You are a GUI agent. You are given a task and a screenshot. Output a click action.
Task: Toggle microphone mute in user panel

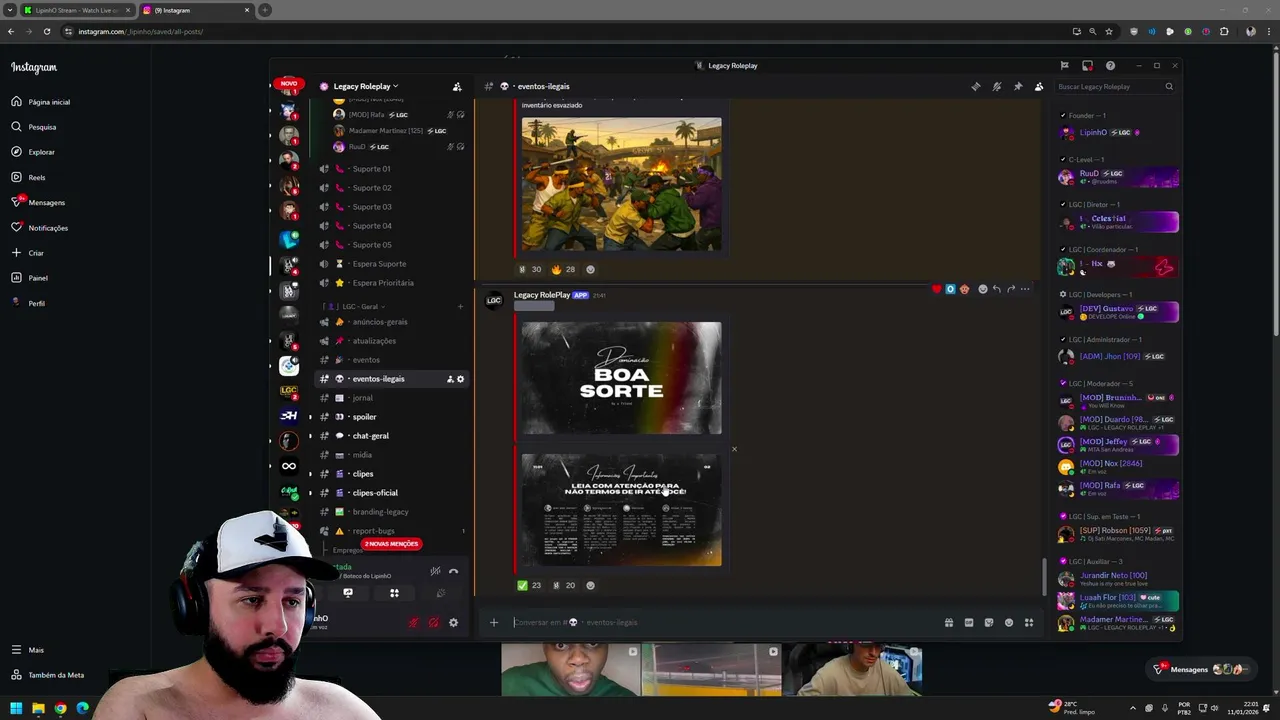tap(413, 622)
